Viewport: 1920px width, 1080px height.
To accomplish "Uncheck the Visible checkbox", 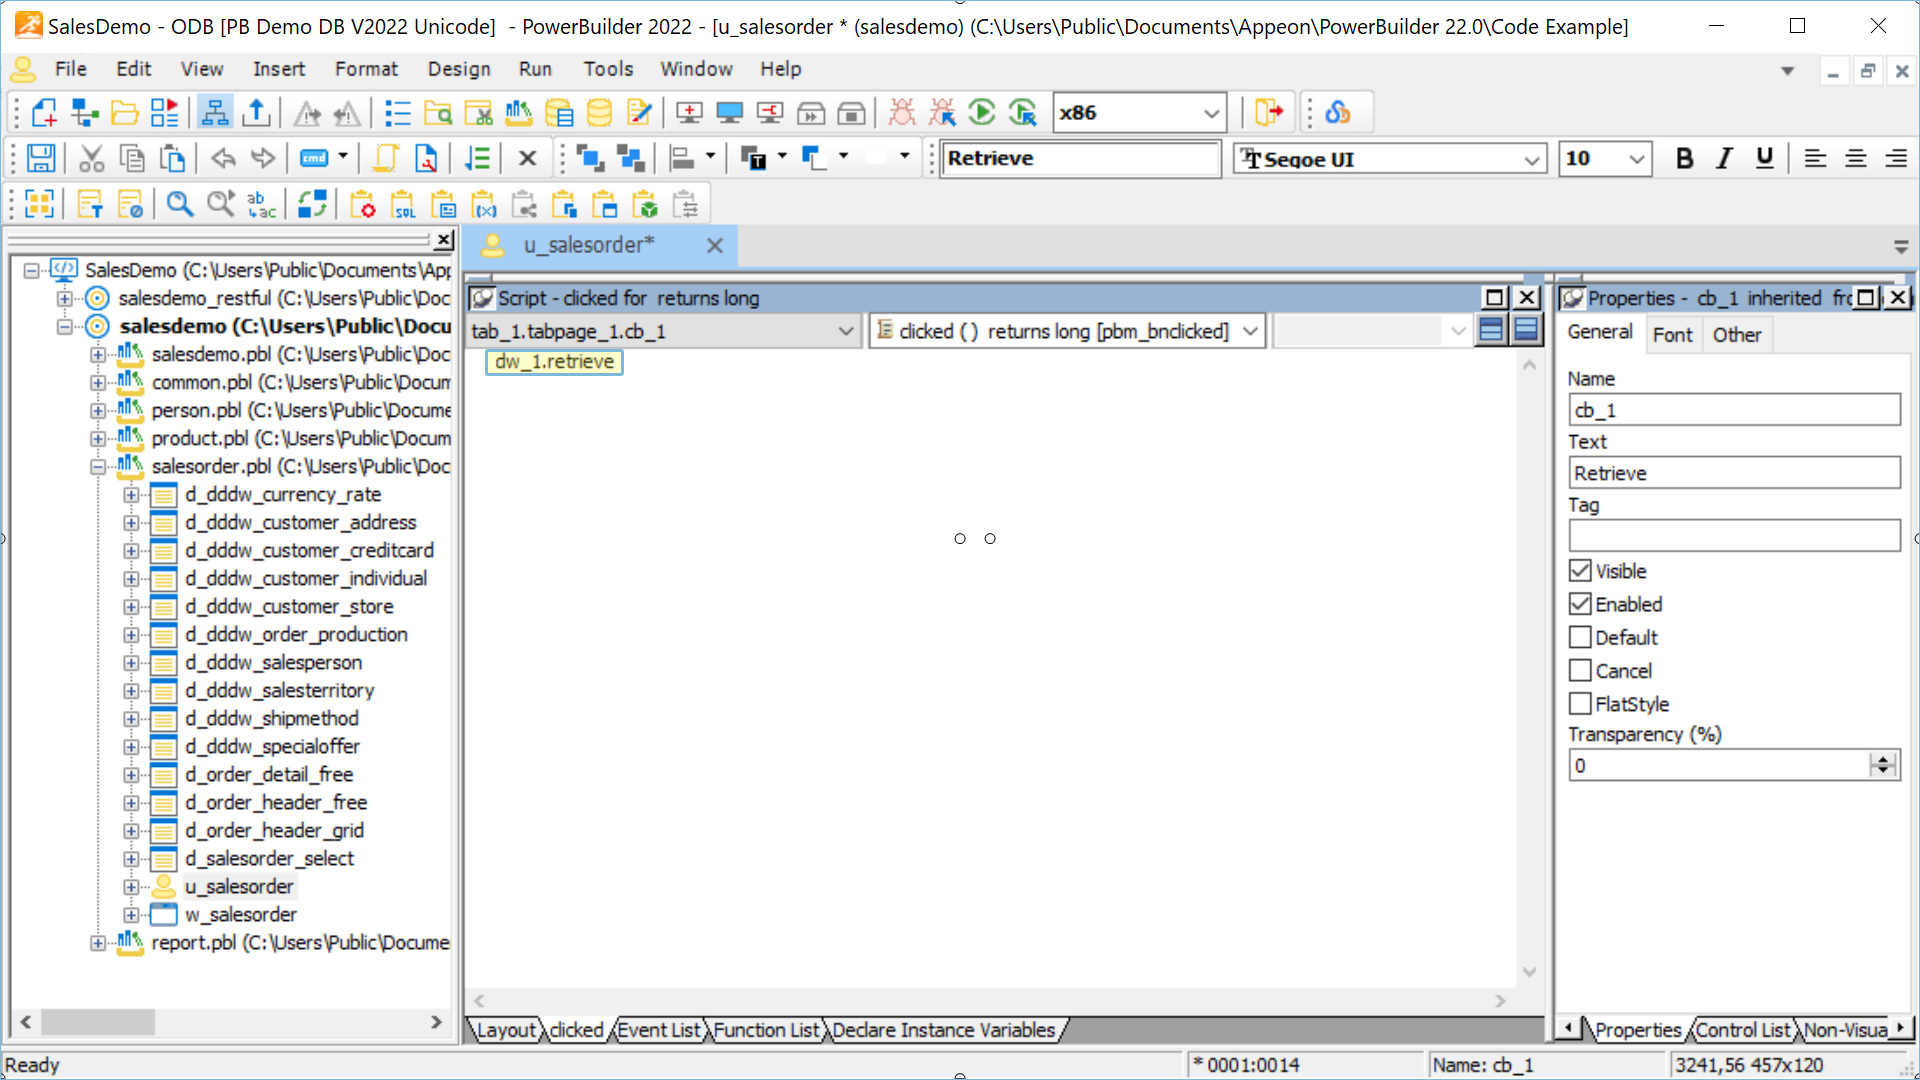I will 1580,571.
